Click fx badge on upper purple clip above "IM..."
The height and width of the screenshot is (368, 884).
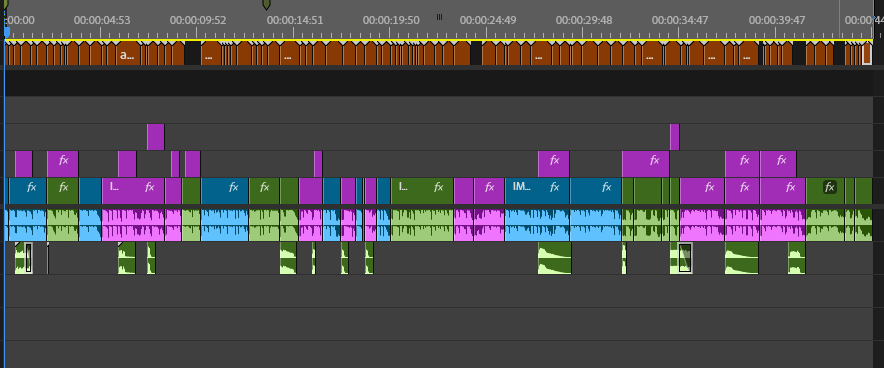(555, 160)
